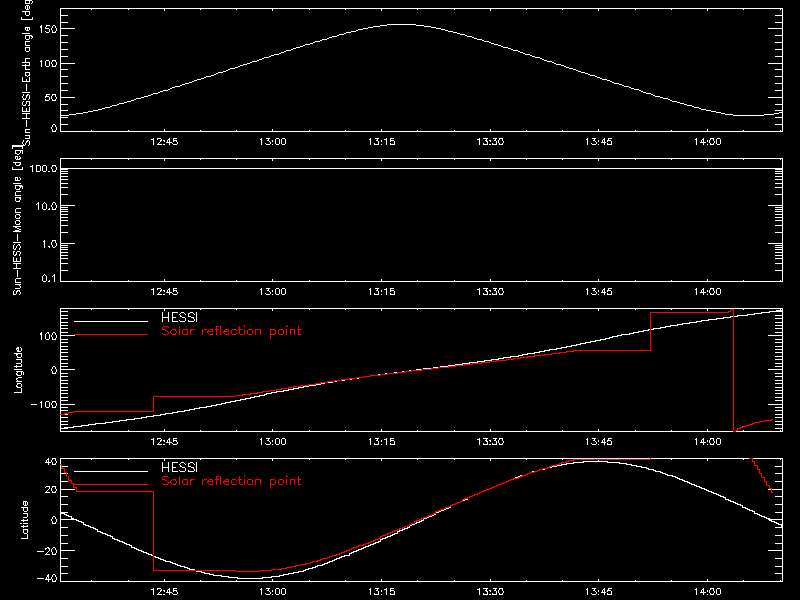Click 20 tick on Latitude axis
800x600 pixels.
[x=51, y=490]
